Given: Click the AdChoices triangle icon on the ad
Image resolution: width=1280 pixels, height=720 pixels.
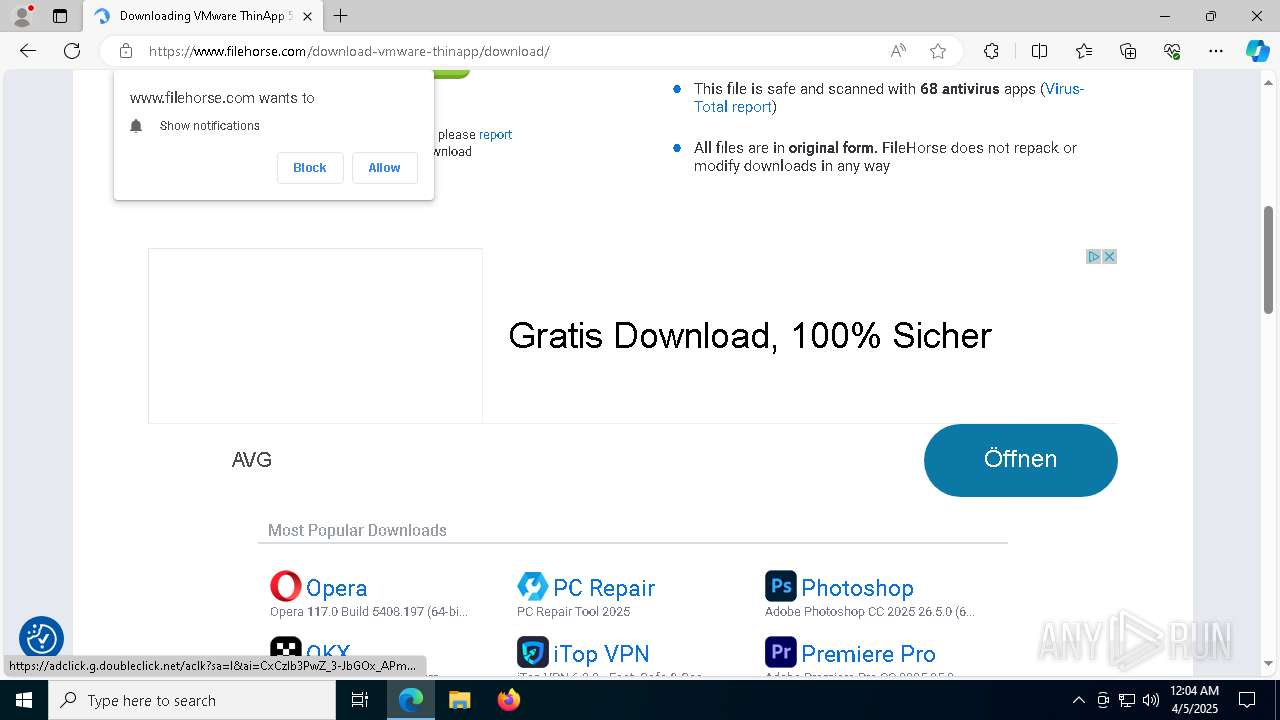Looking at the screenshot, I should (1094, 257).
